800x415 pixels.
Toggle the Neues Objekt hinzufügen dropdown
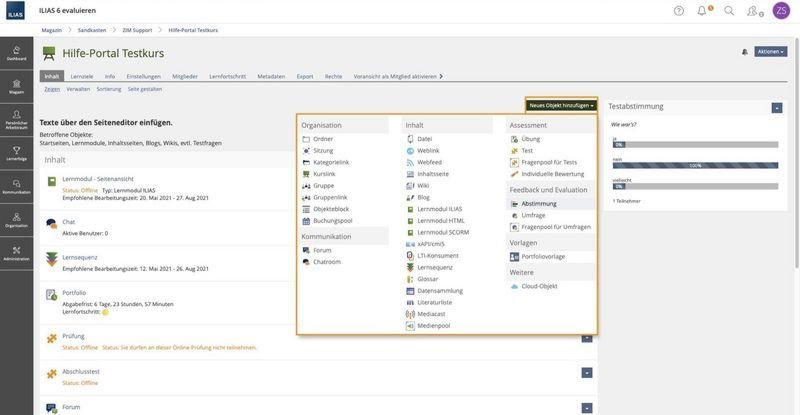pyautogui.click(x=561, y=105)
